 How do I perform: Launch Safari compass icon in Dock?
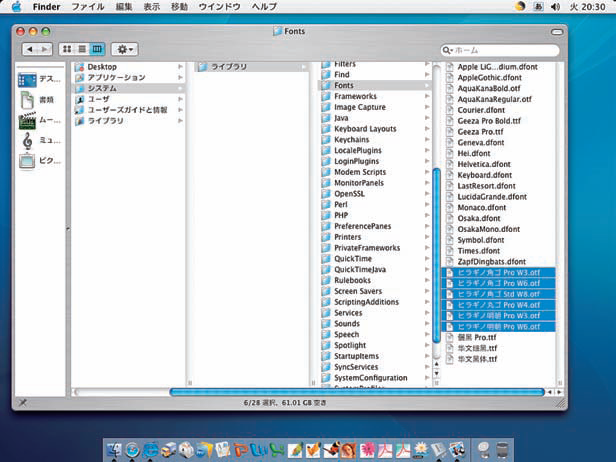click(132, 450)
